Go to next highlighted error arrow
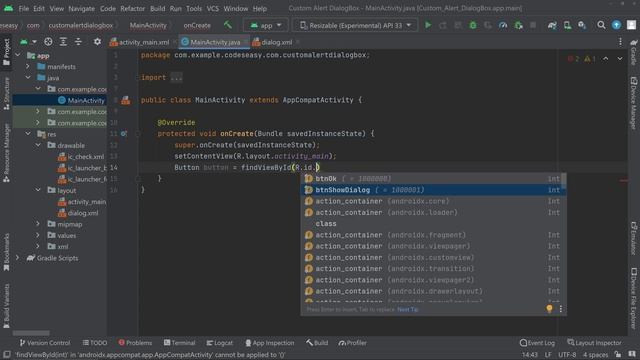 pyautogui.click(x=620, y=59)
